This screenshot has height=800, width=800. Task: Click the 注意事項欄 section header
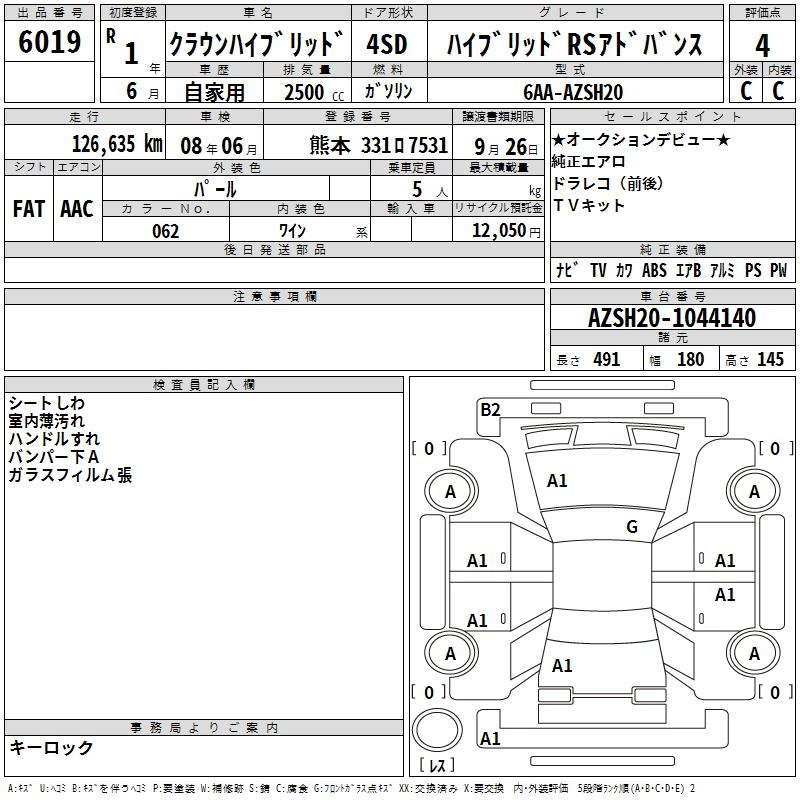[274, 296]
